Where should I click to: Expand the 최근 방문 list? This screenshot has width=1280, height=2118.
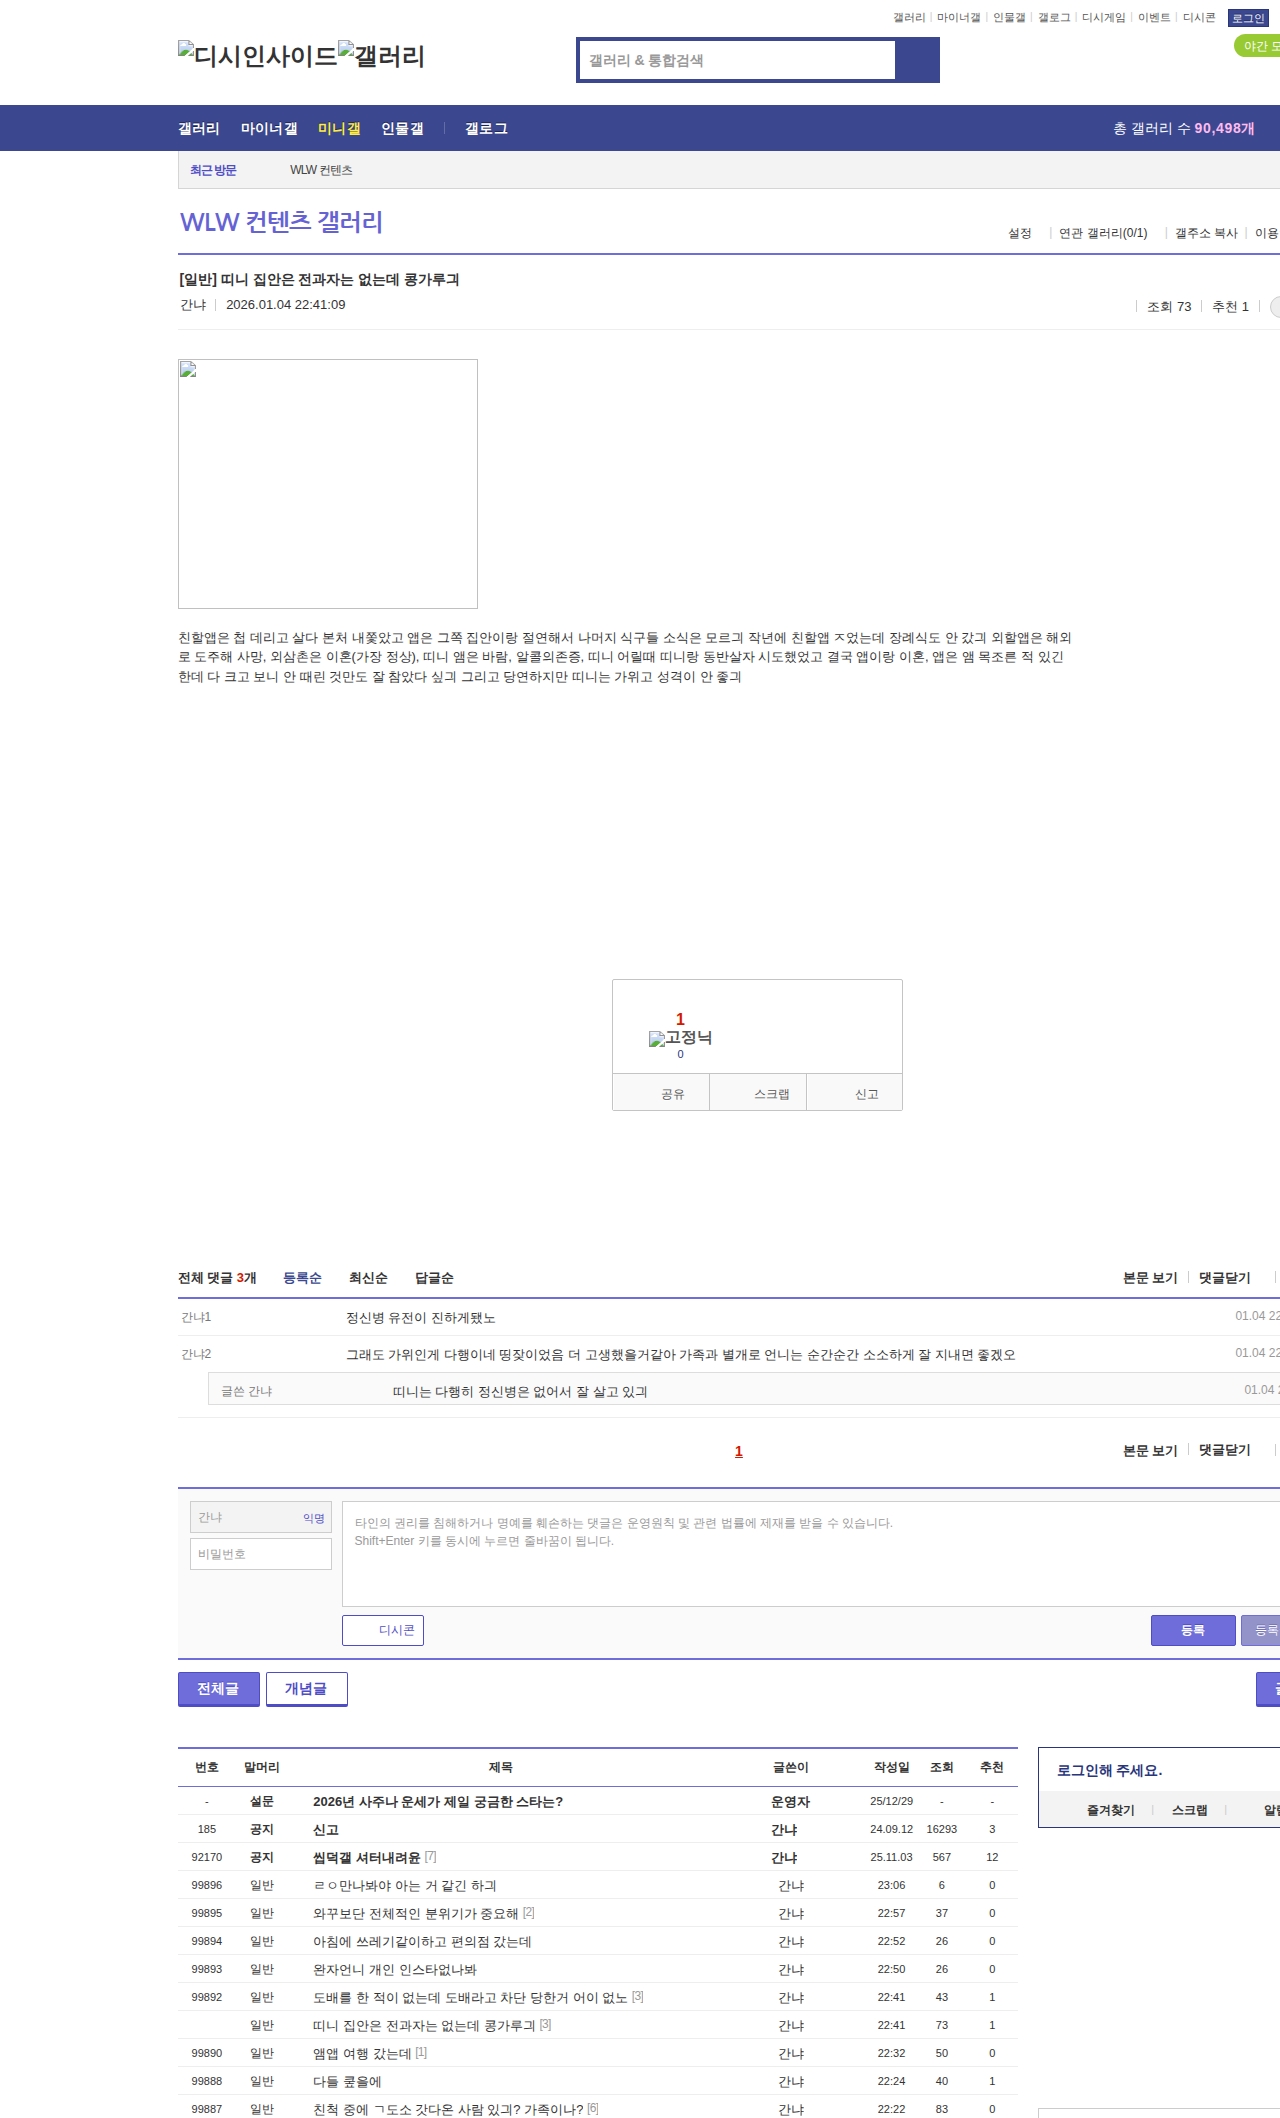point(213,170)
